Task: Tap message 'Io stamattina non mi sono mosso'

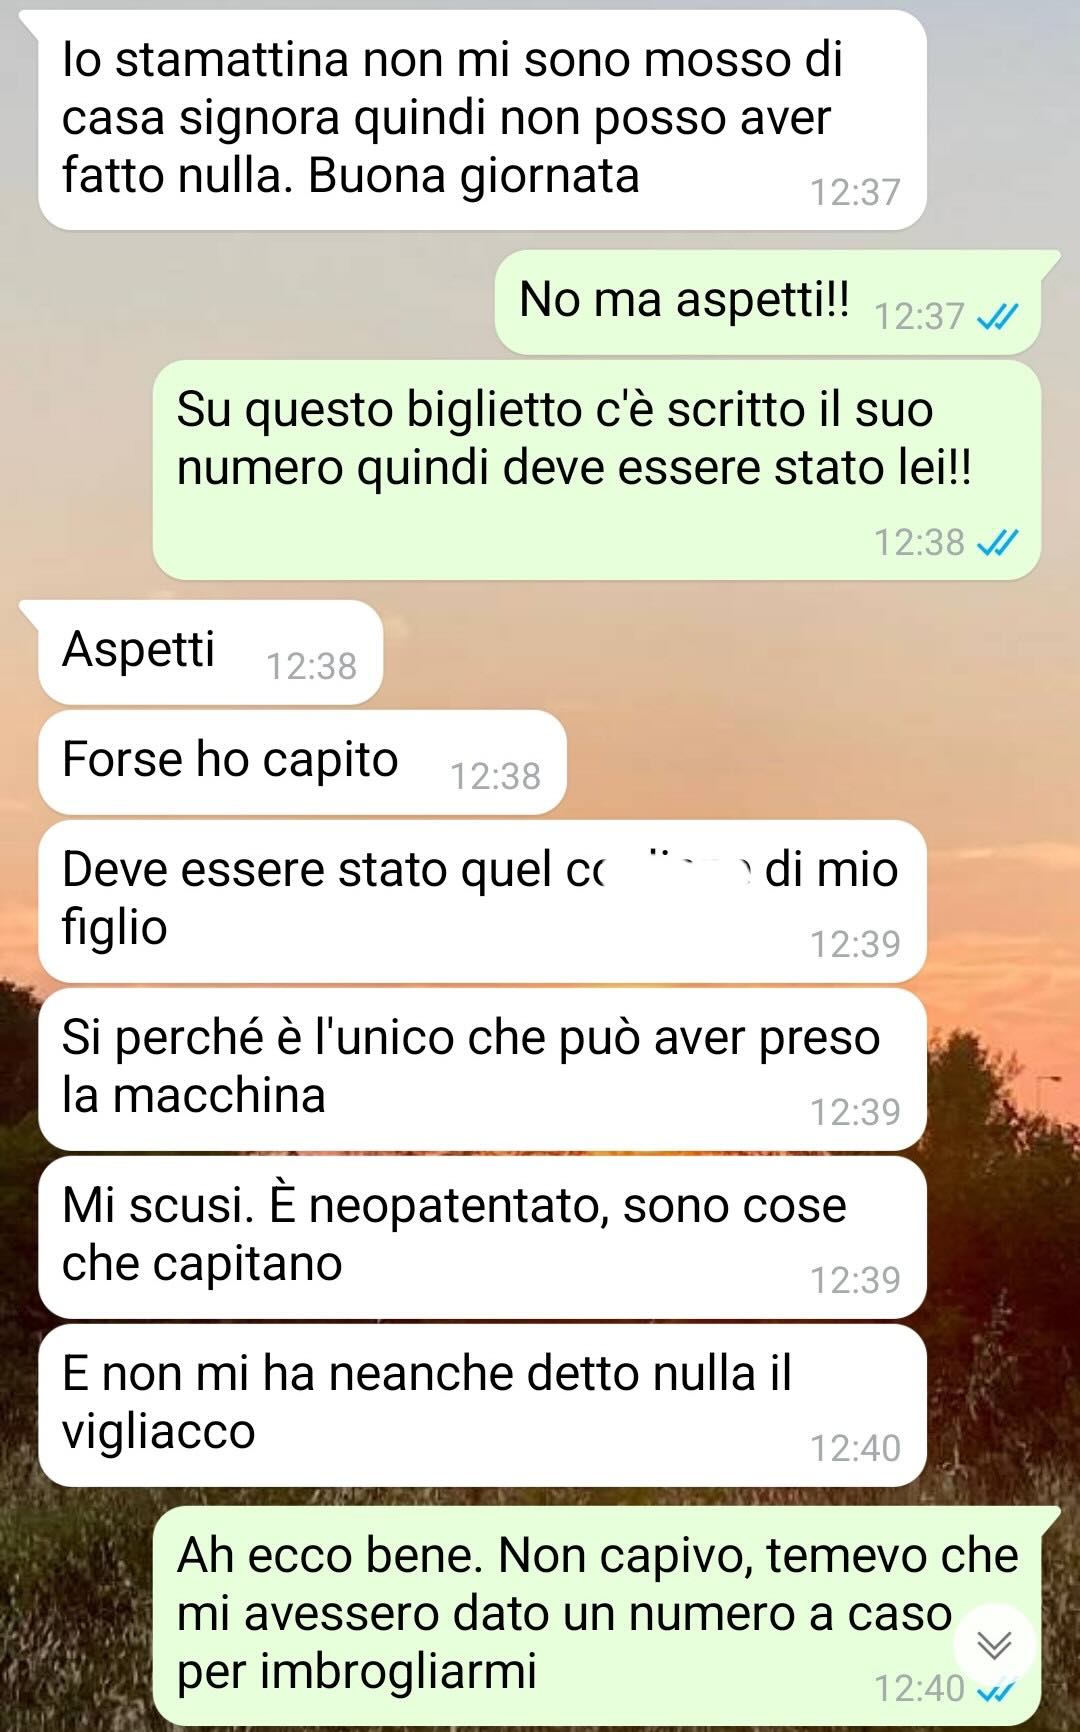Action: [x=482, y=120]
